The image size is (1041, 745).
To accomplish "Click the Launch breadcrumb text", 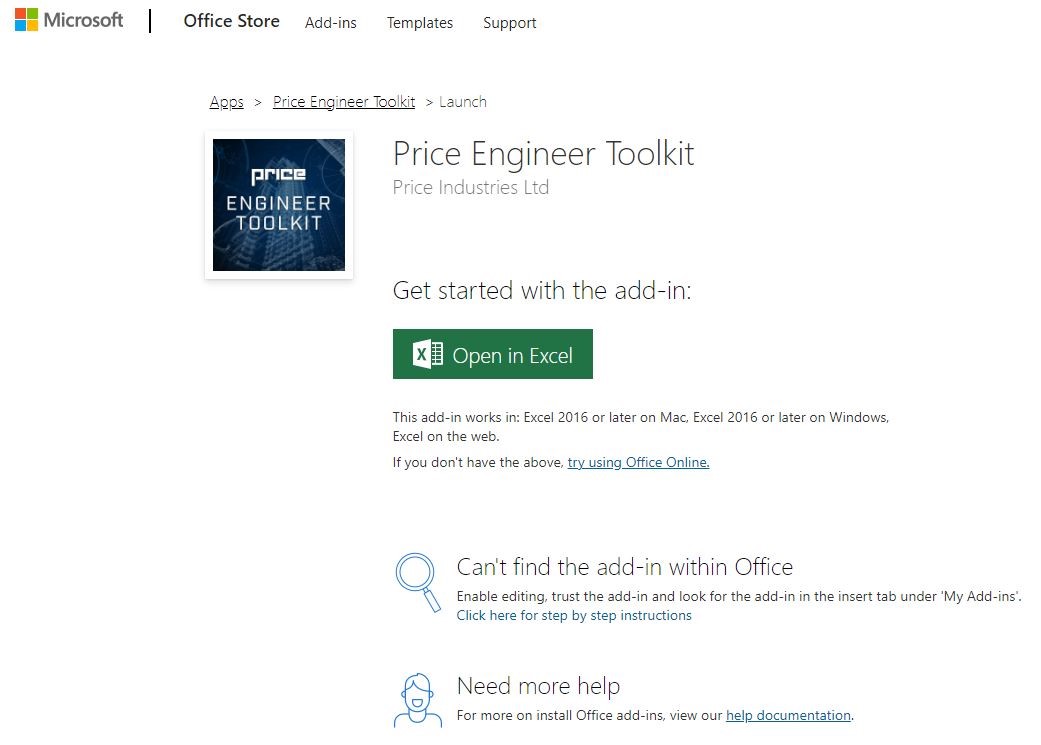I will [462, 102].
